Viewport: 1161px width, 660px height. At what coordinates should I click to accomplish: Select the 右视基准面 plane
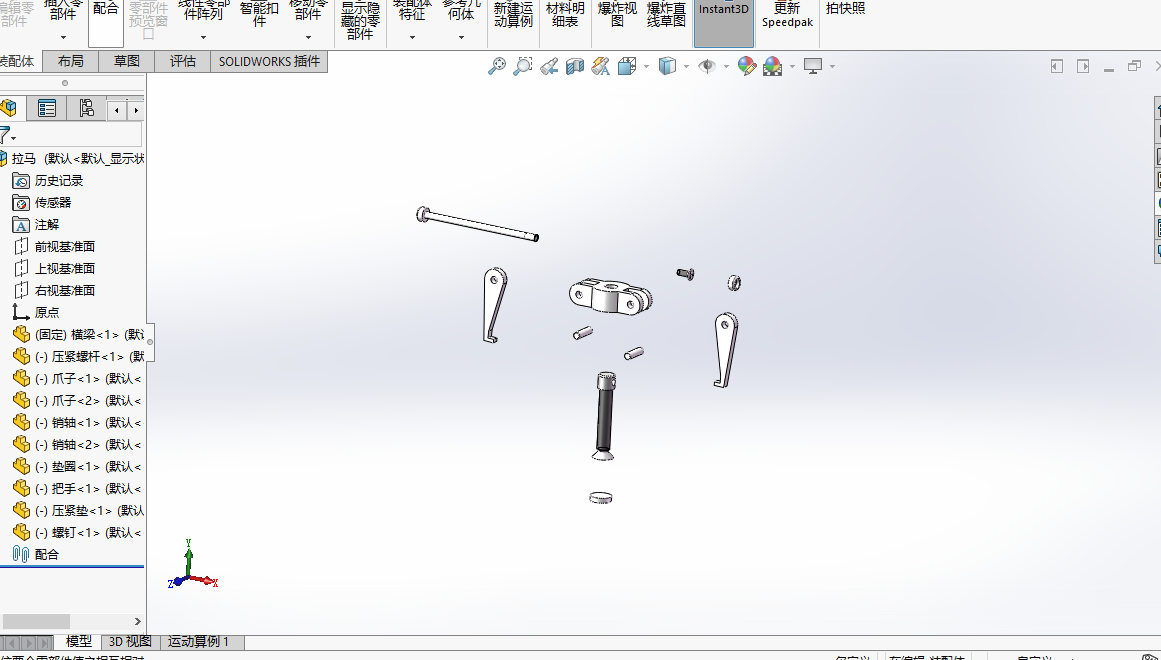64,290
